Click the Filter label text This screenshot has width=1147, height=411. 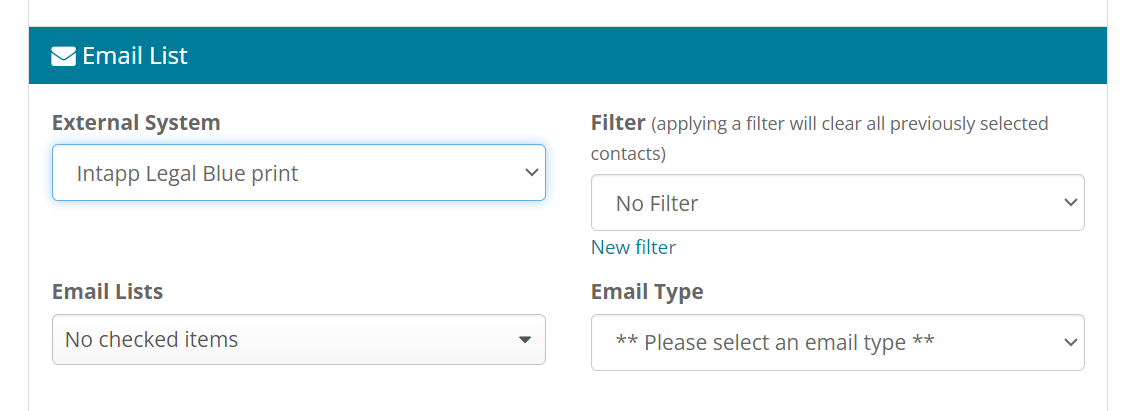coord(618,122)
